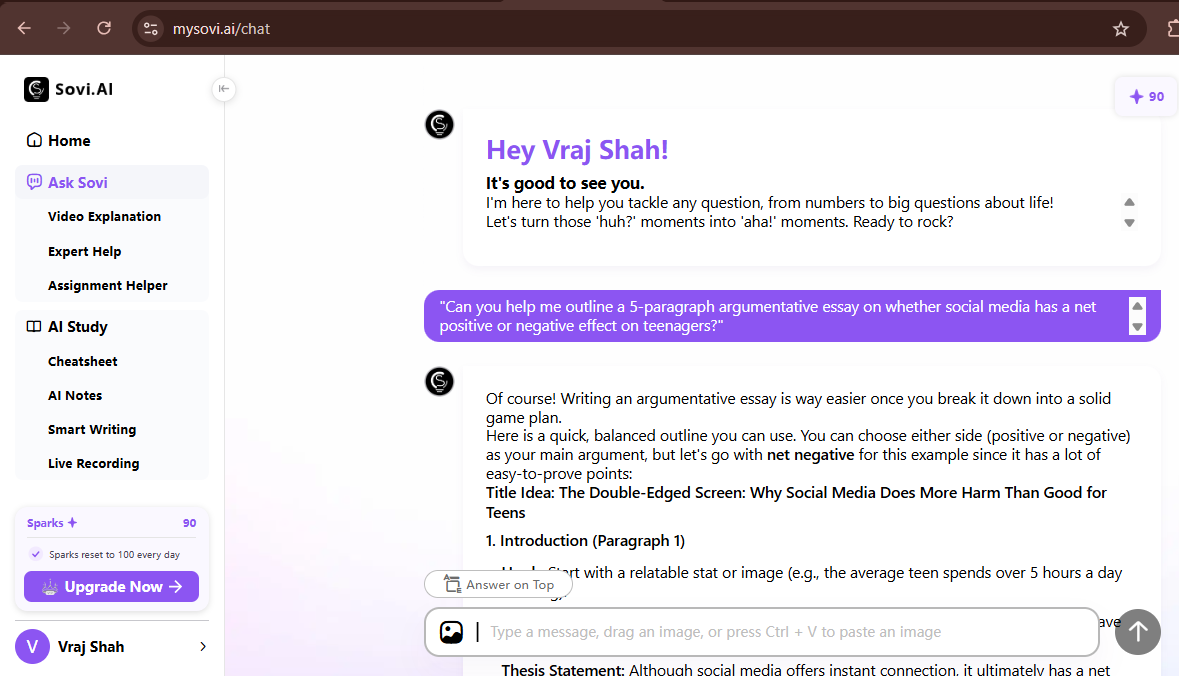Click the browser forward arrow

64,29
